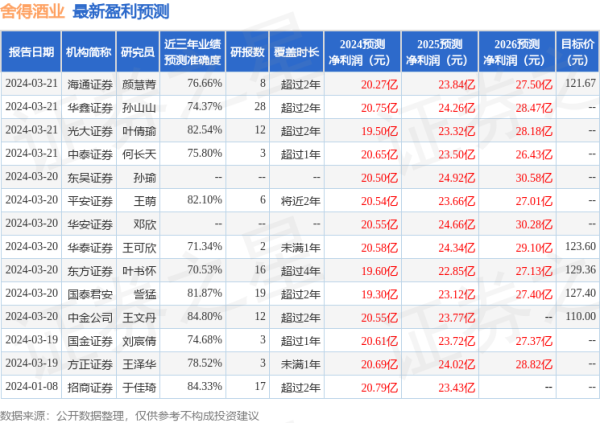
Task: Click 2025 profit forecast 22.85亿
Action: [457, 271]
